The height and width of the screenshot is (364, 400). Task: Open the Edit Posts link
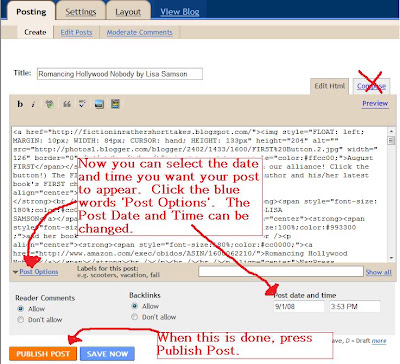tap(76, 32)
